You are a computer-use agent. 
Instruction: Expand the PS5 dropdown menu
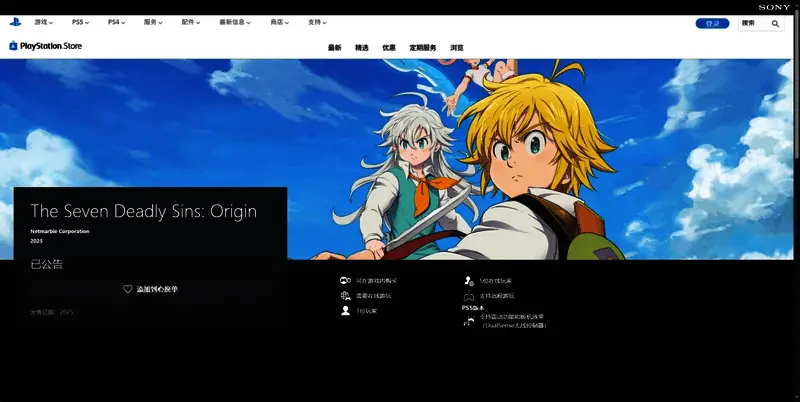pos(81,22)
